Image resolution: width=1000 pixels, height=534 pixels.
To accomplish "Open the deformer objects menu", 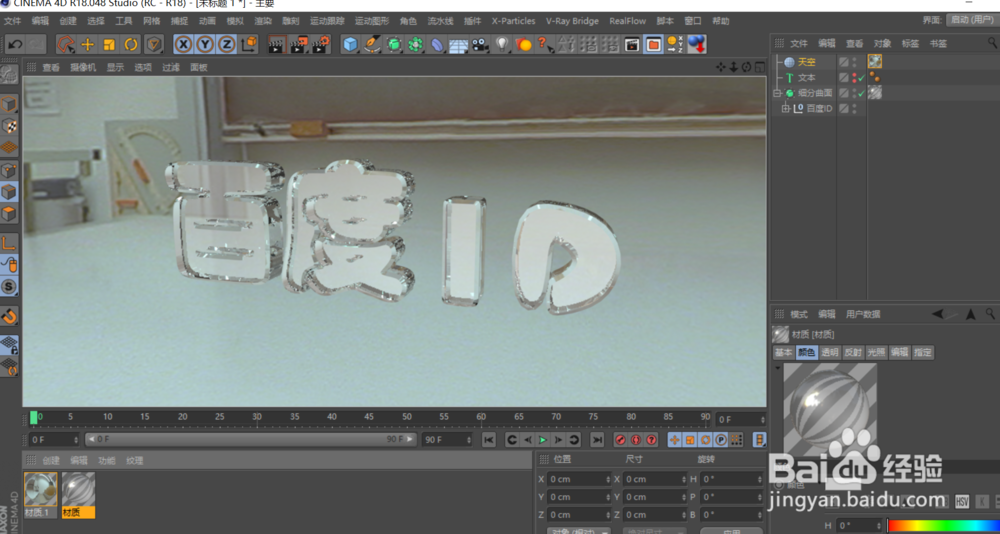I will coord(438,45).
